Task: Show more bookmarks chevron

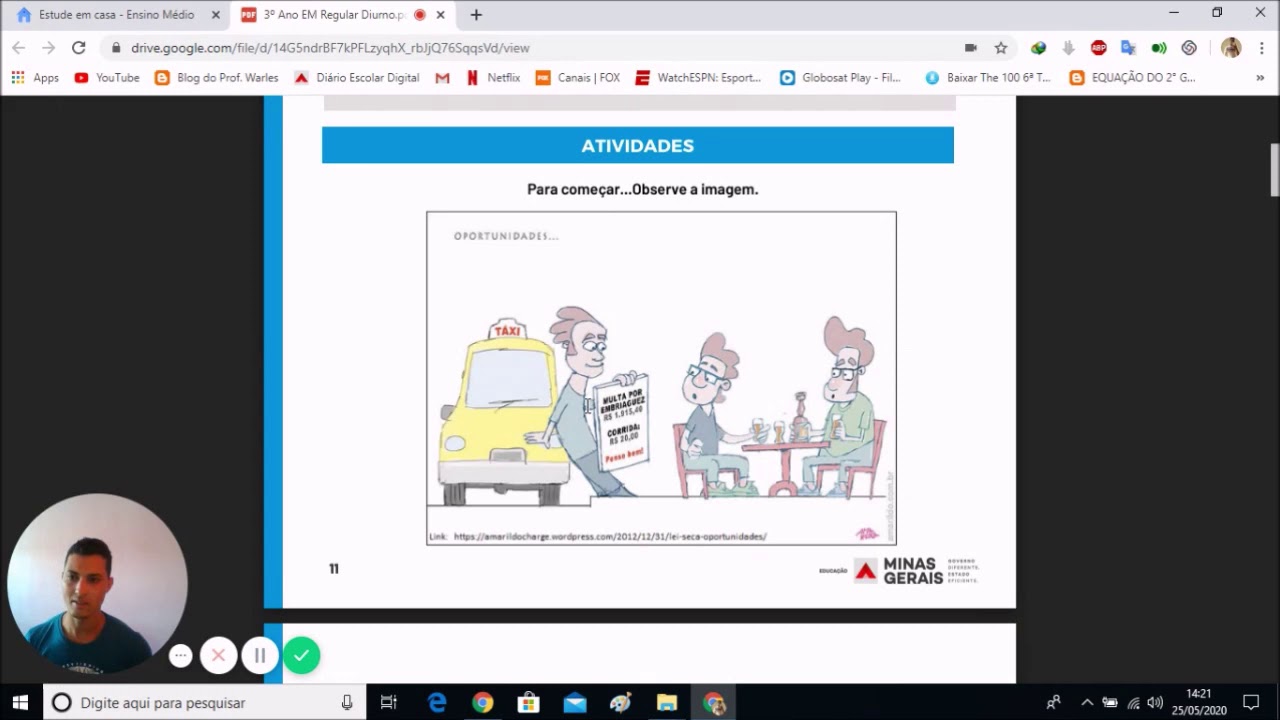Action: 1260,77
